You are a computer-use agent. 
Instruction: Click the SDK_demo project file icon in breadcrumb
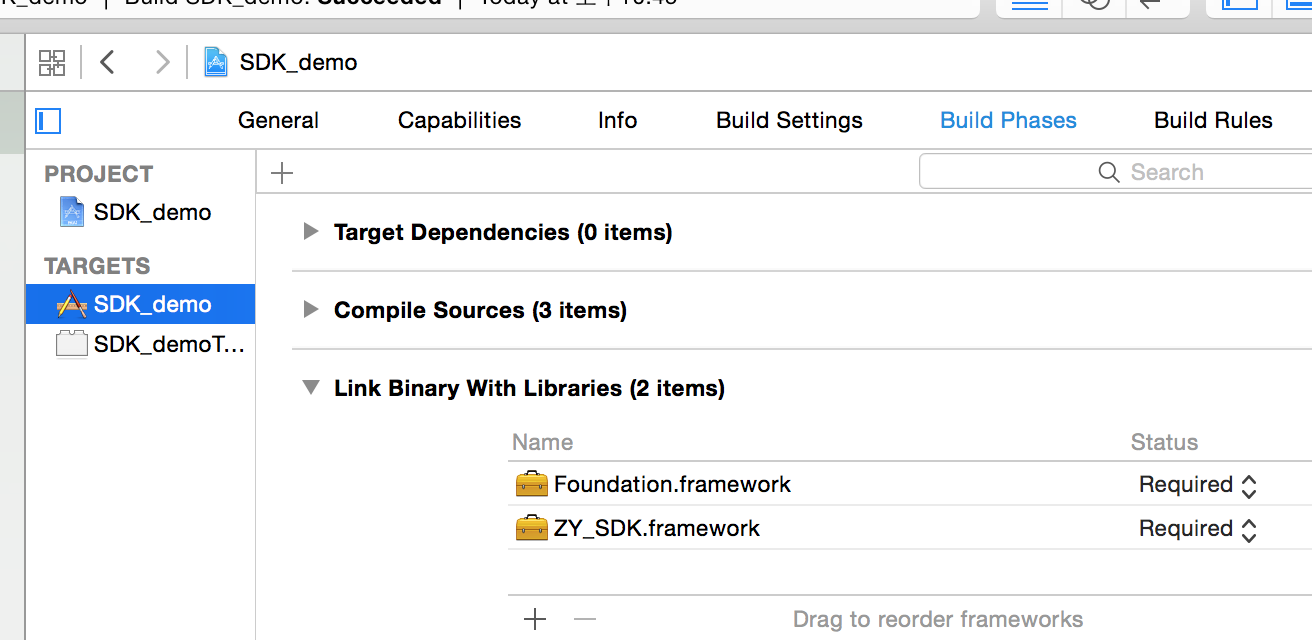216,63
